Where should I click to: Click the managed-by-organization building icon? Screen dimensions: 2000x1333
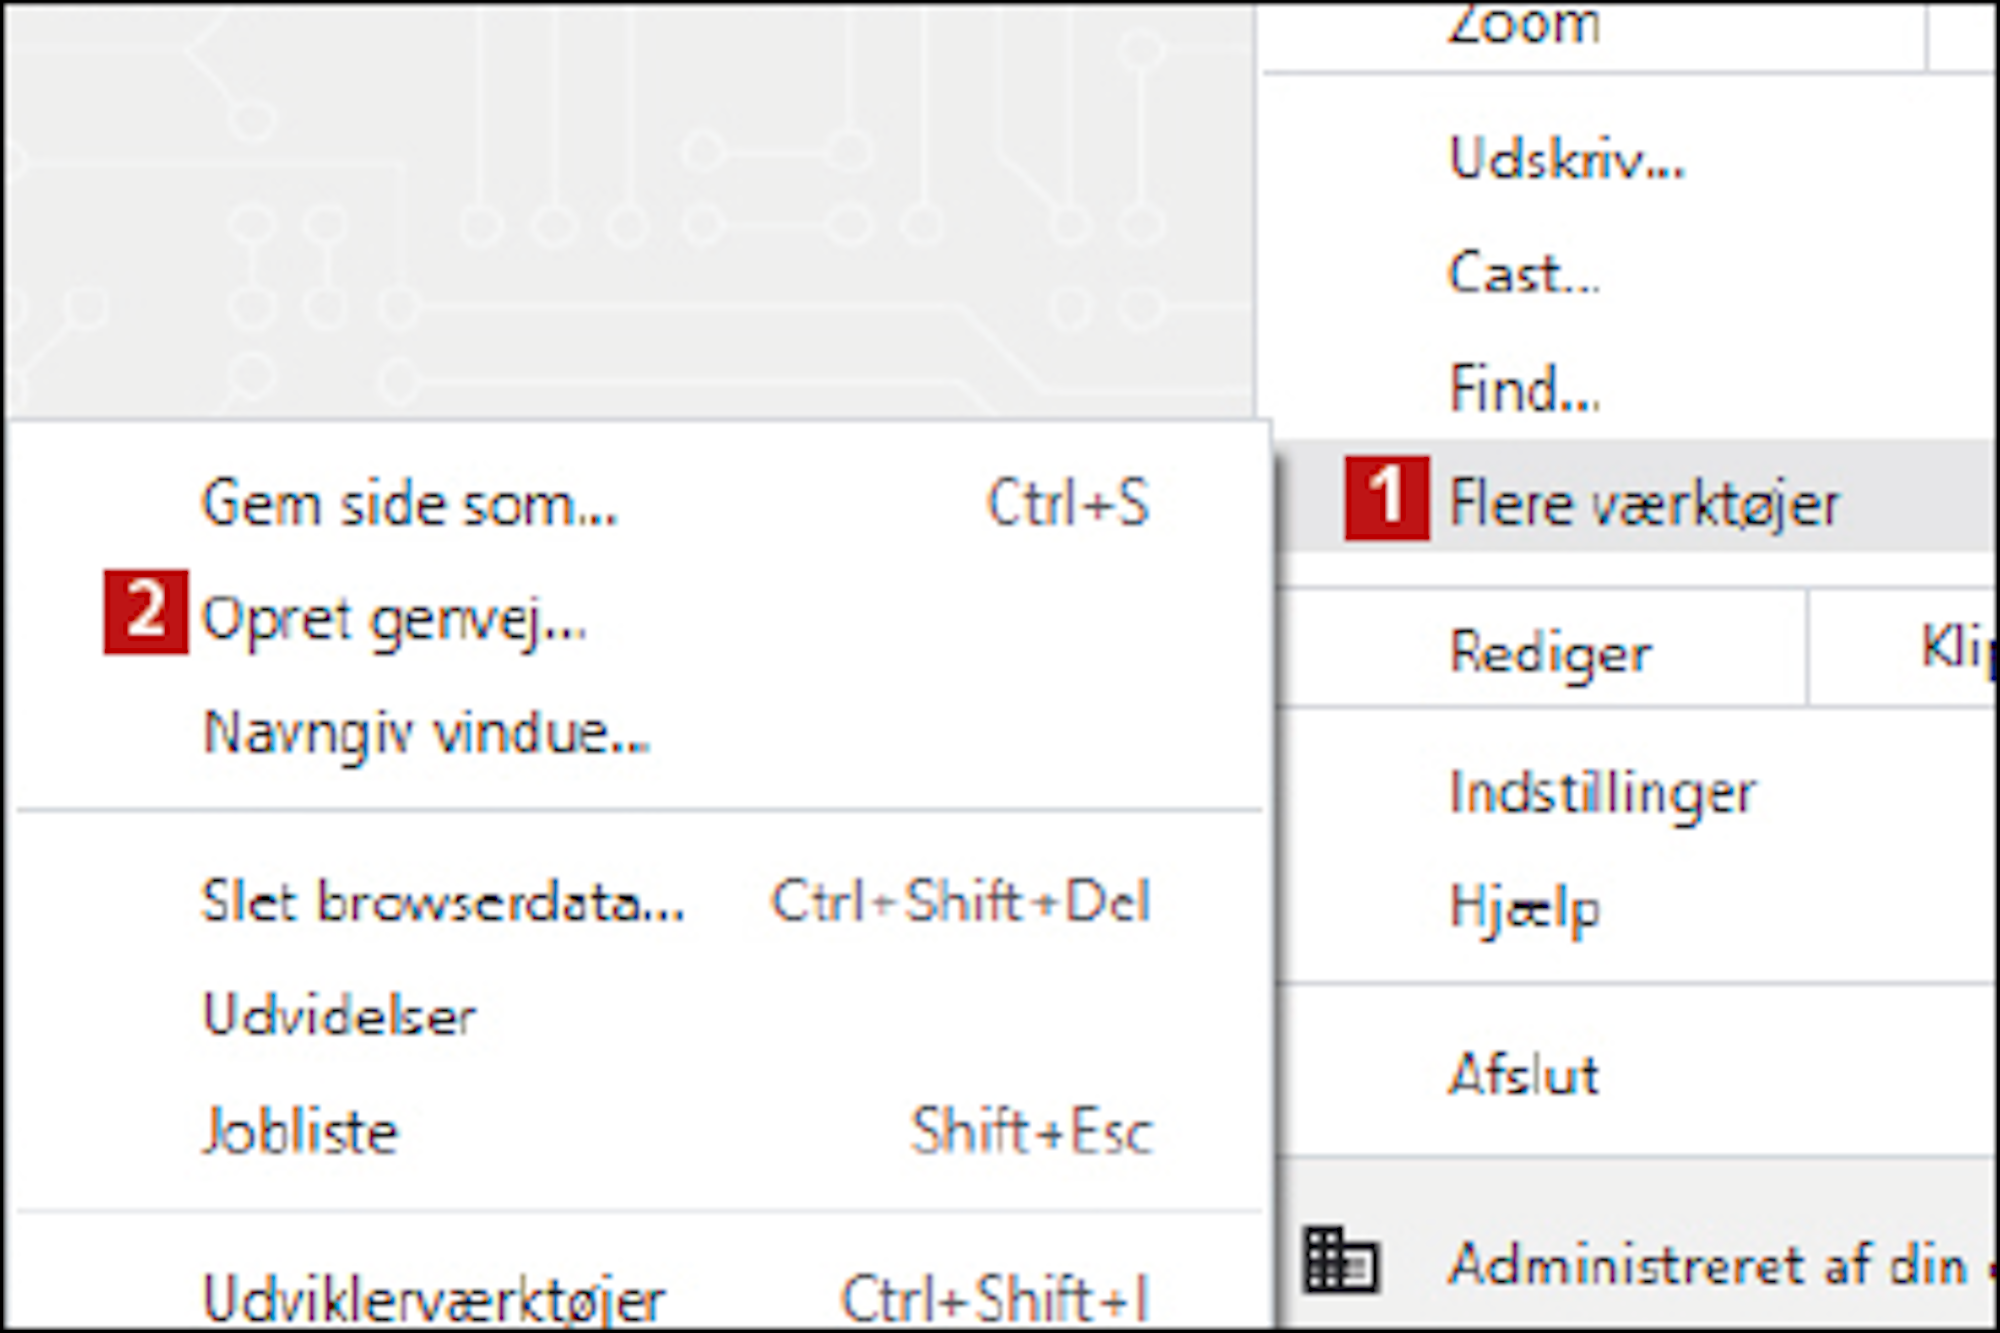1340,1260
